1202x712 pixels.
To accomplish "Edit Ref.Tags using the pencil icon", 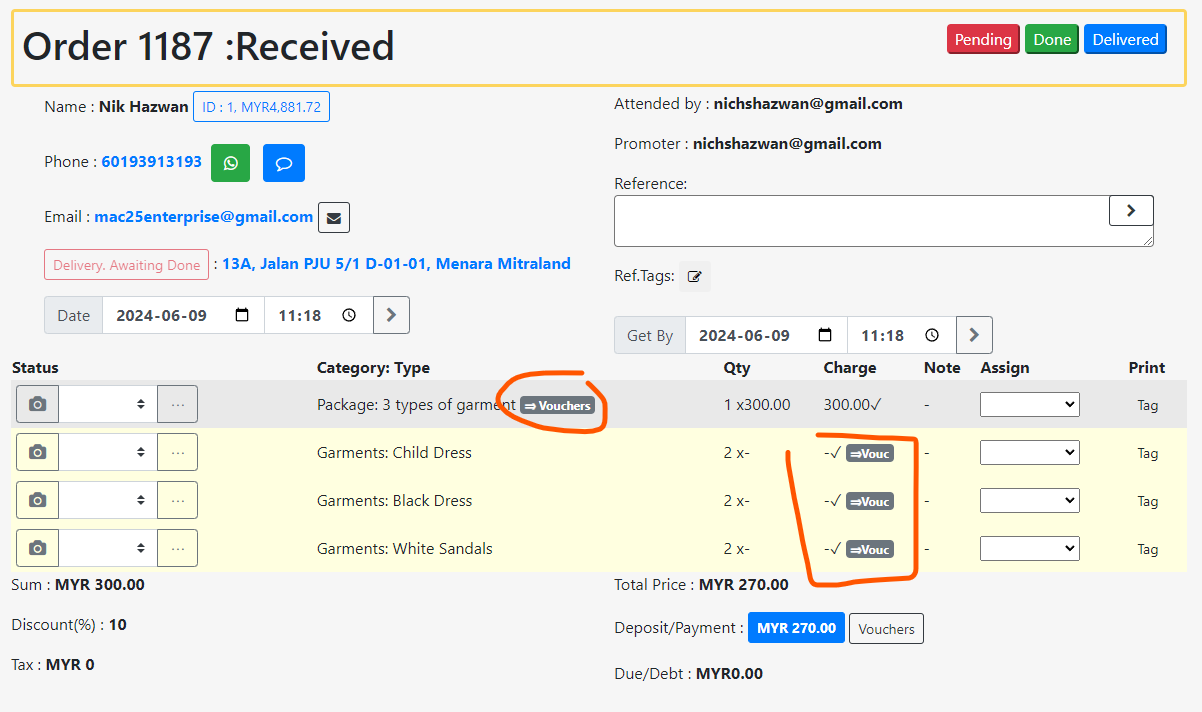I will click(x=694, y=276).
